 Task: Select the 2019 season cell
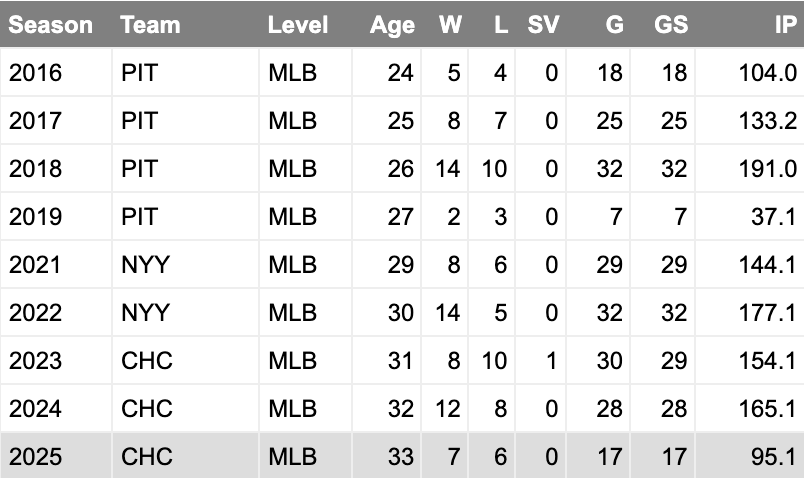pos(56,216)
